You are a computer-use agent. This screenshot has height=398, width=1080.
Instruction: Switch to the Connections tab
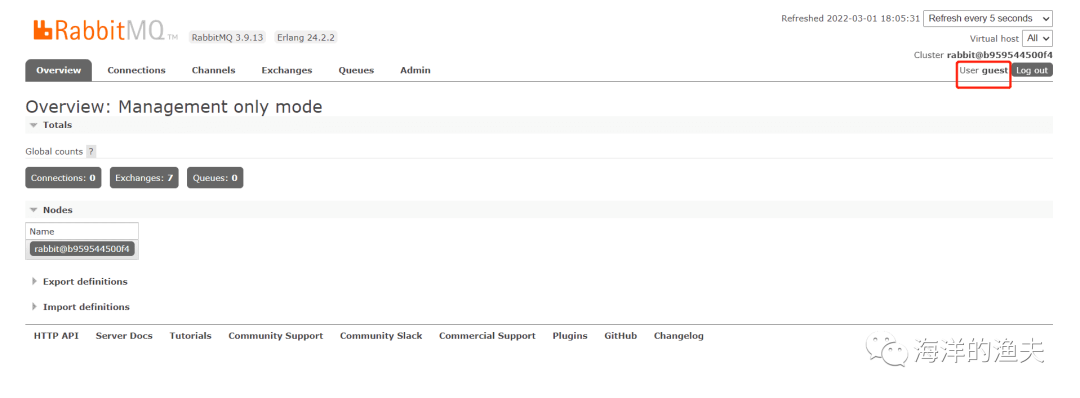pyautogui.click(x=136, y=70)
